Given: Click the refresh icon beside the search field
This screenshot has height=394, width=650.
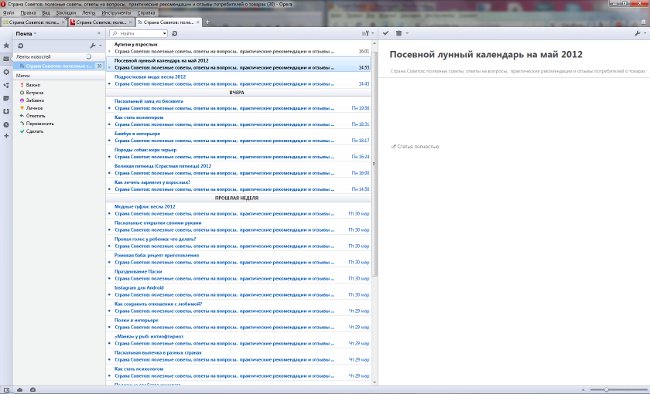Looking at the screenshot, I should click(175, 34).
